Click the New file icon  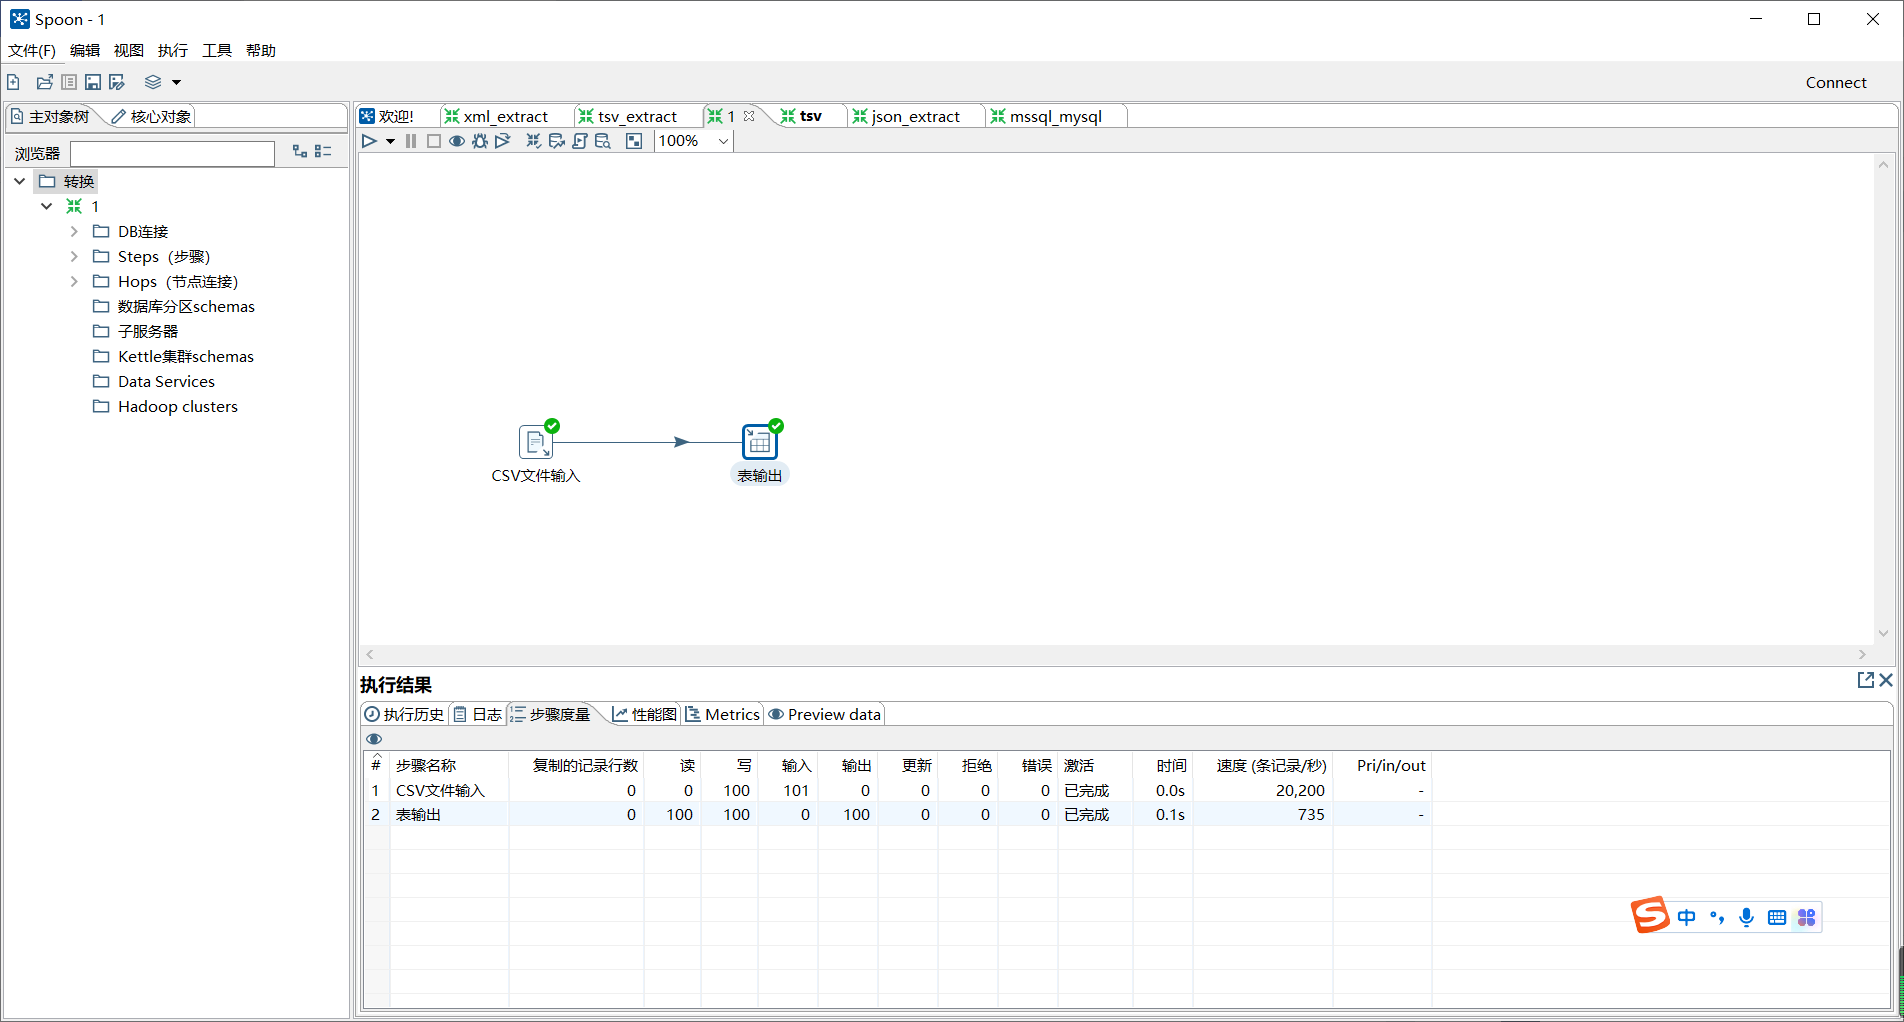tap(13, 82)
